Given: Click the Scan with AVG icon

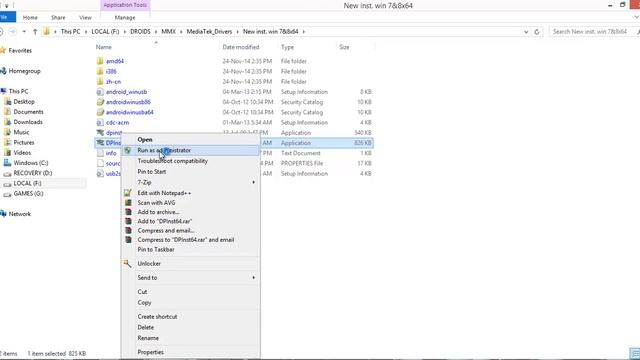Looking at the screenshot, I should coord(128,202).
